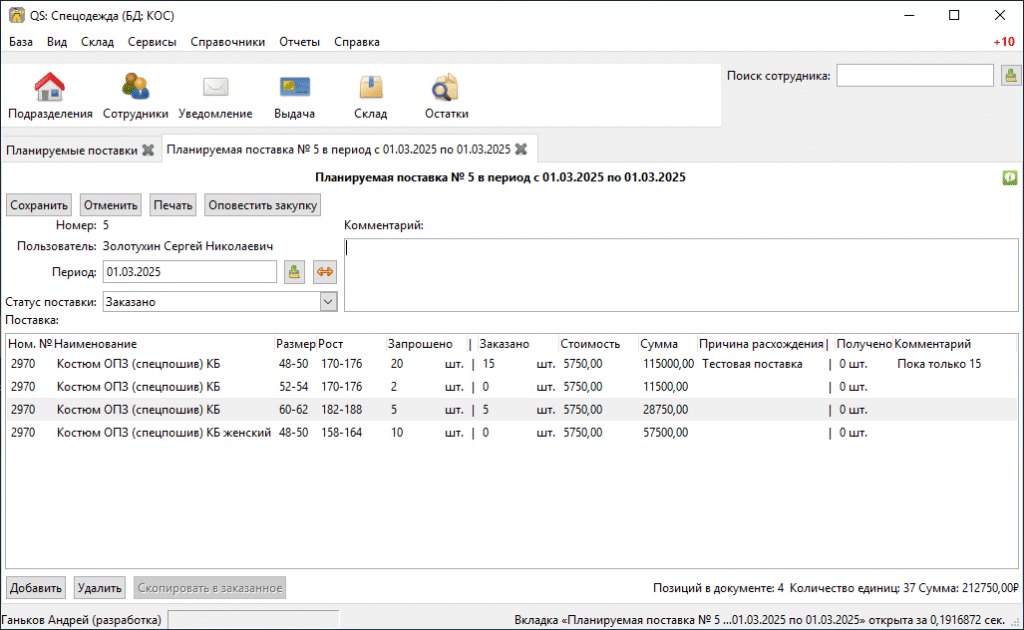Click the 60-62 size cell

[x=293, y=410]
